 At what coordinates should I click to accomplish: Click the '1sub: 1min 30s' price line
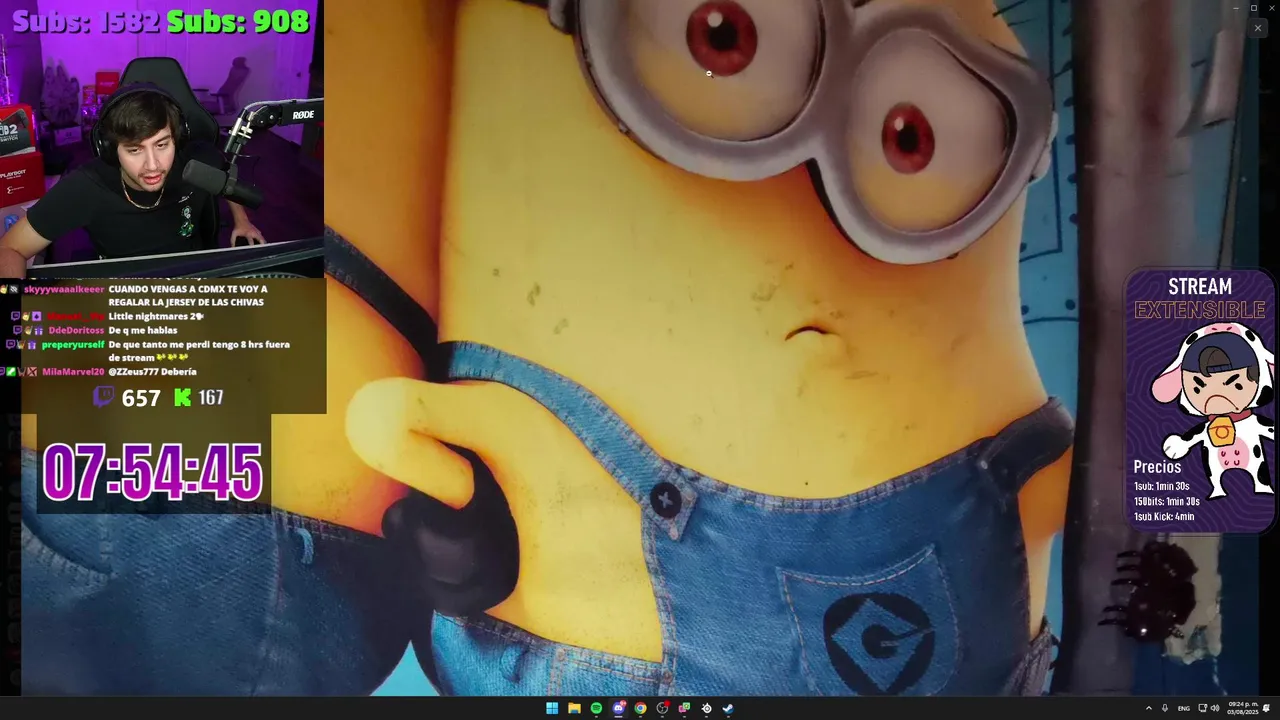coord(1162,486)
